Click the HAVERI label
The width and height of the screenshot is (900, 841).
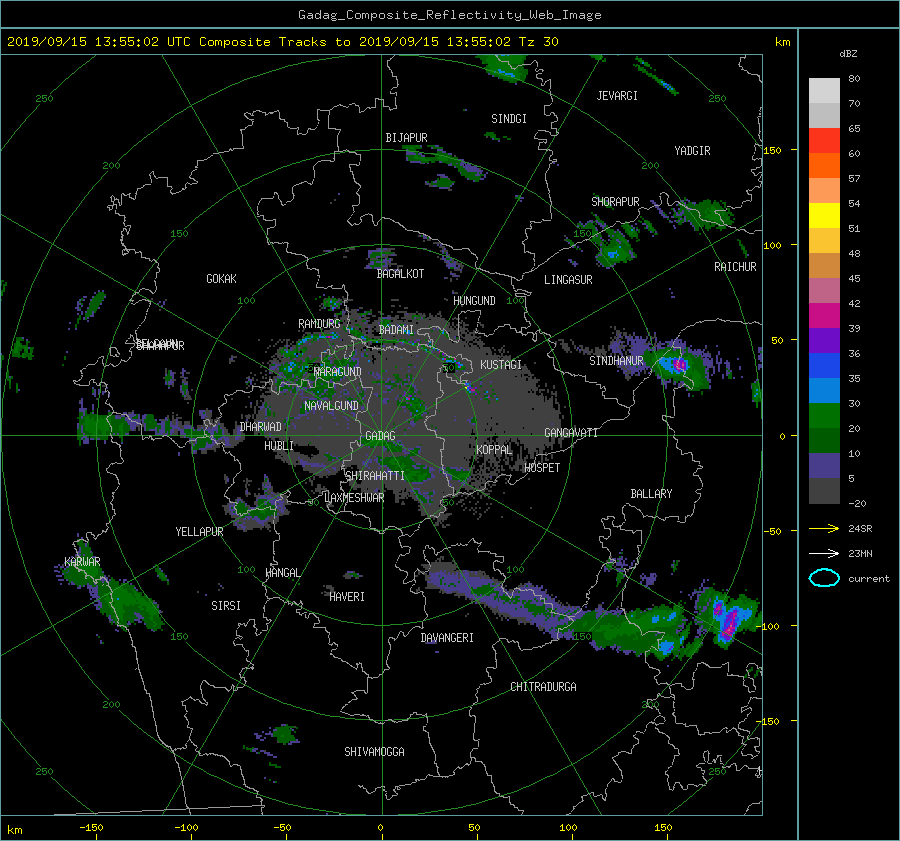347,597
